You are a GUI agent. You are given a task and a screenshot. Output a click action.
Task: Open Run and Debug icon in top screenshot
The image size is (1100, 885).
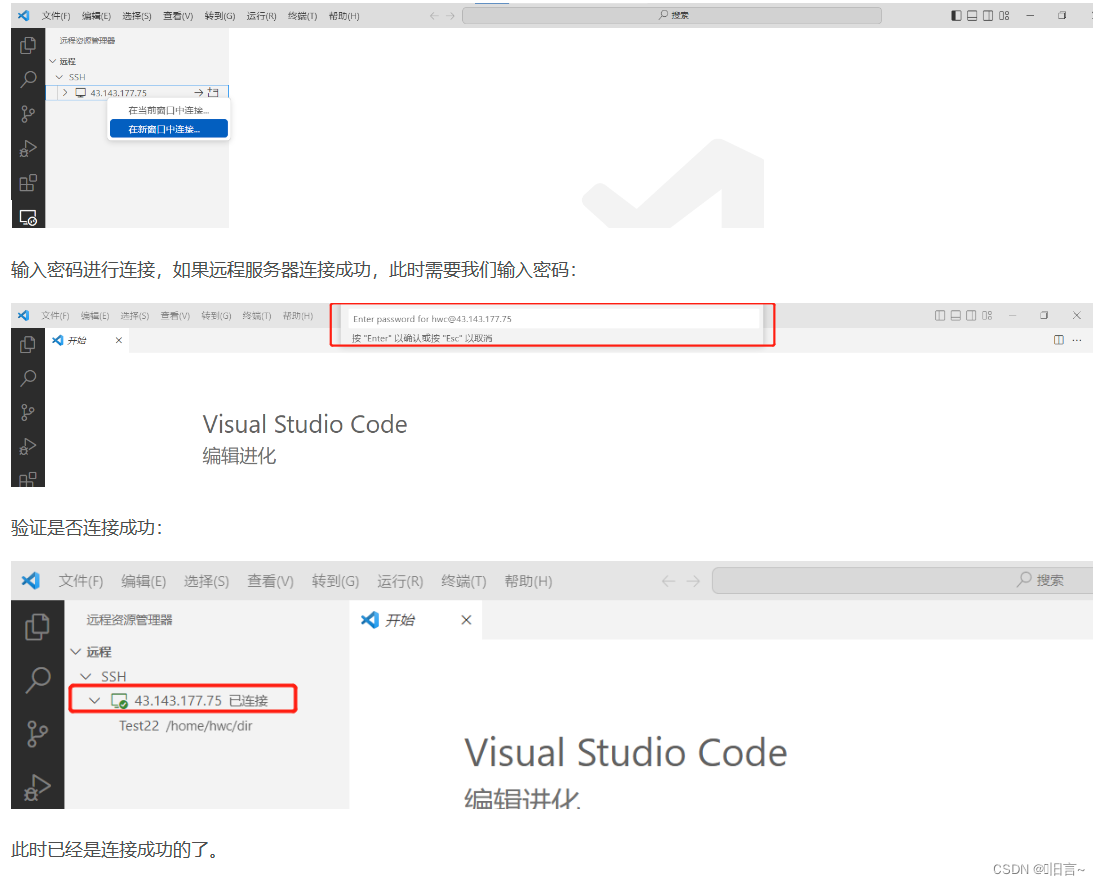tap(28, 149)
